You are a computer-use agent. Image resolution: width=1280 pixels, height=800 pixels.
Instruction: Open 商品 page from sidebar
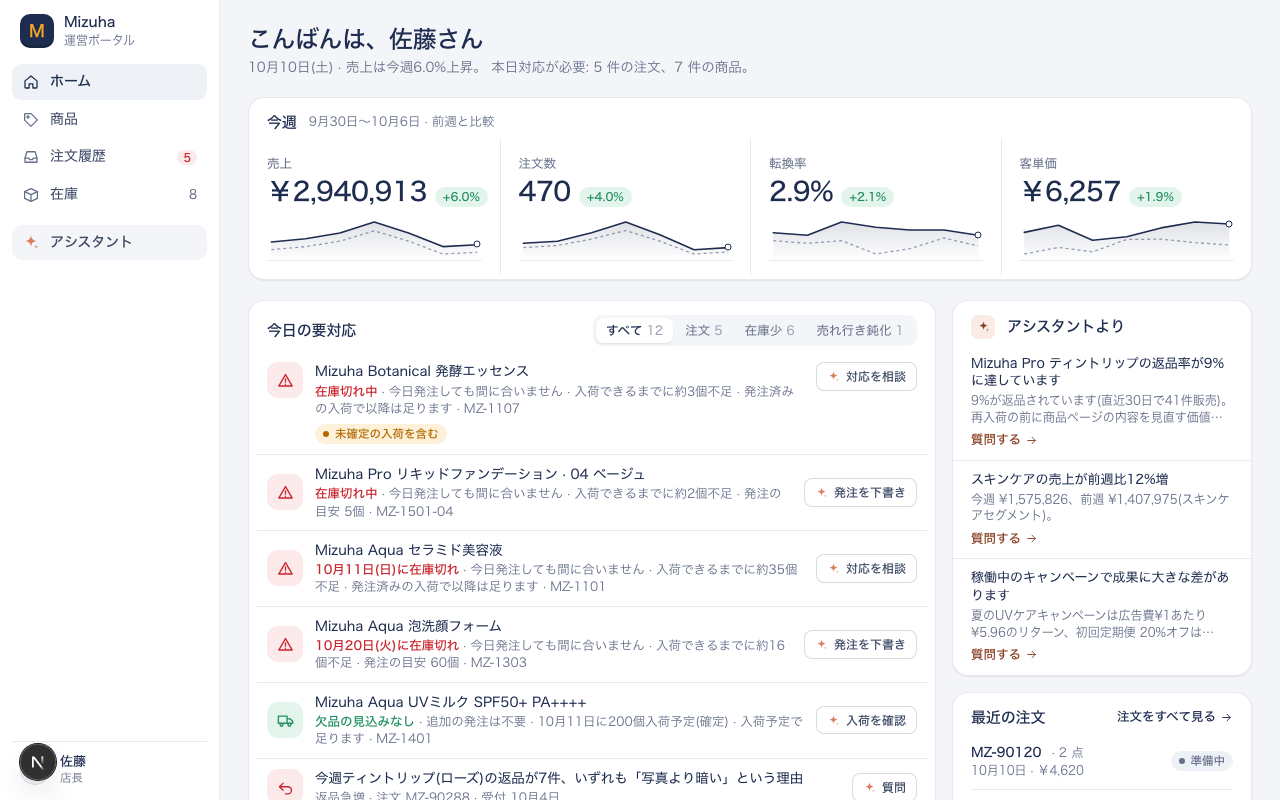pos(109,119)
